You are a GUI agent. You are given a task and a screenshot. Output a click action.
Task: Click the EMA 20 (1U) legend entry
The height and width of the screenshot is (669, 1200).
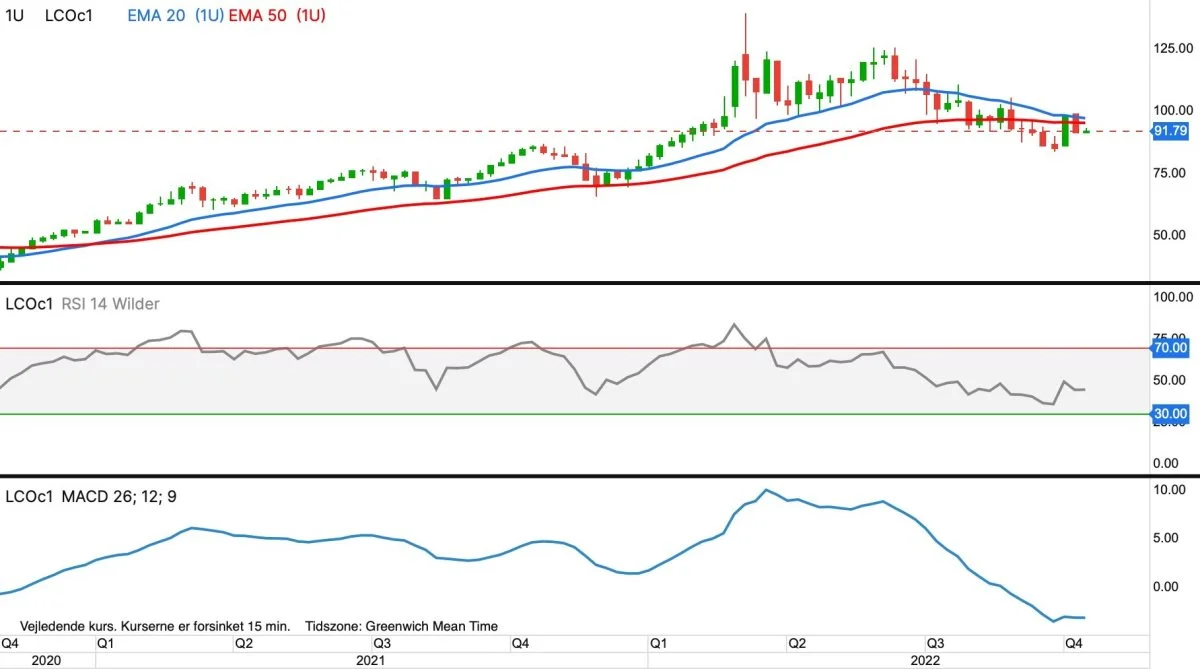pos(175,15)
